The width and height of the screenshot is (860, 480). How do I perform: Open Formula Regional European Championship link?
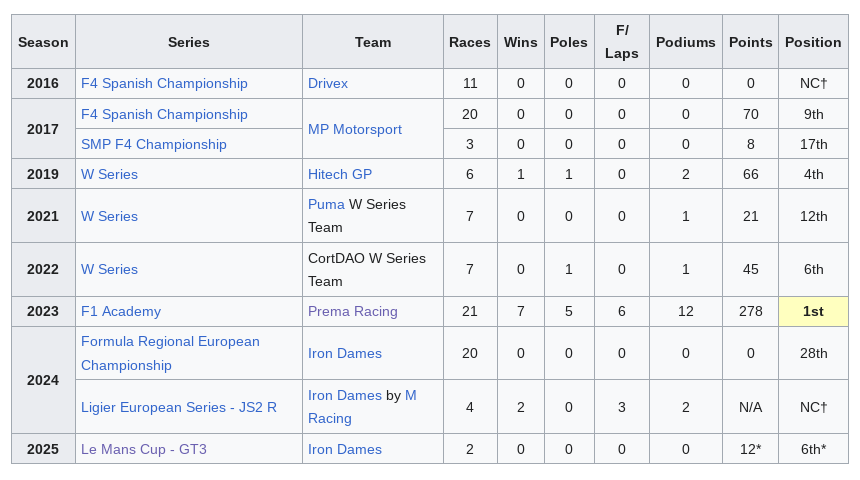[x=170, y=353]
